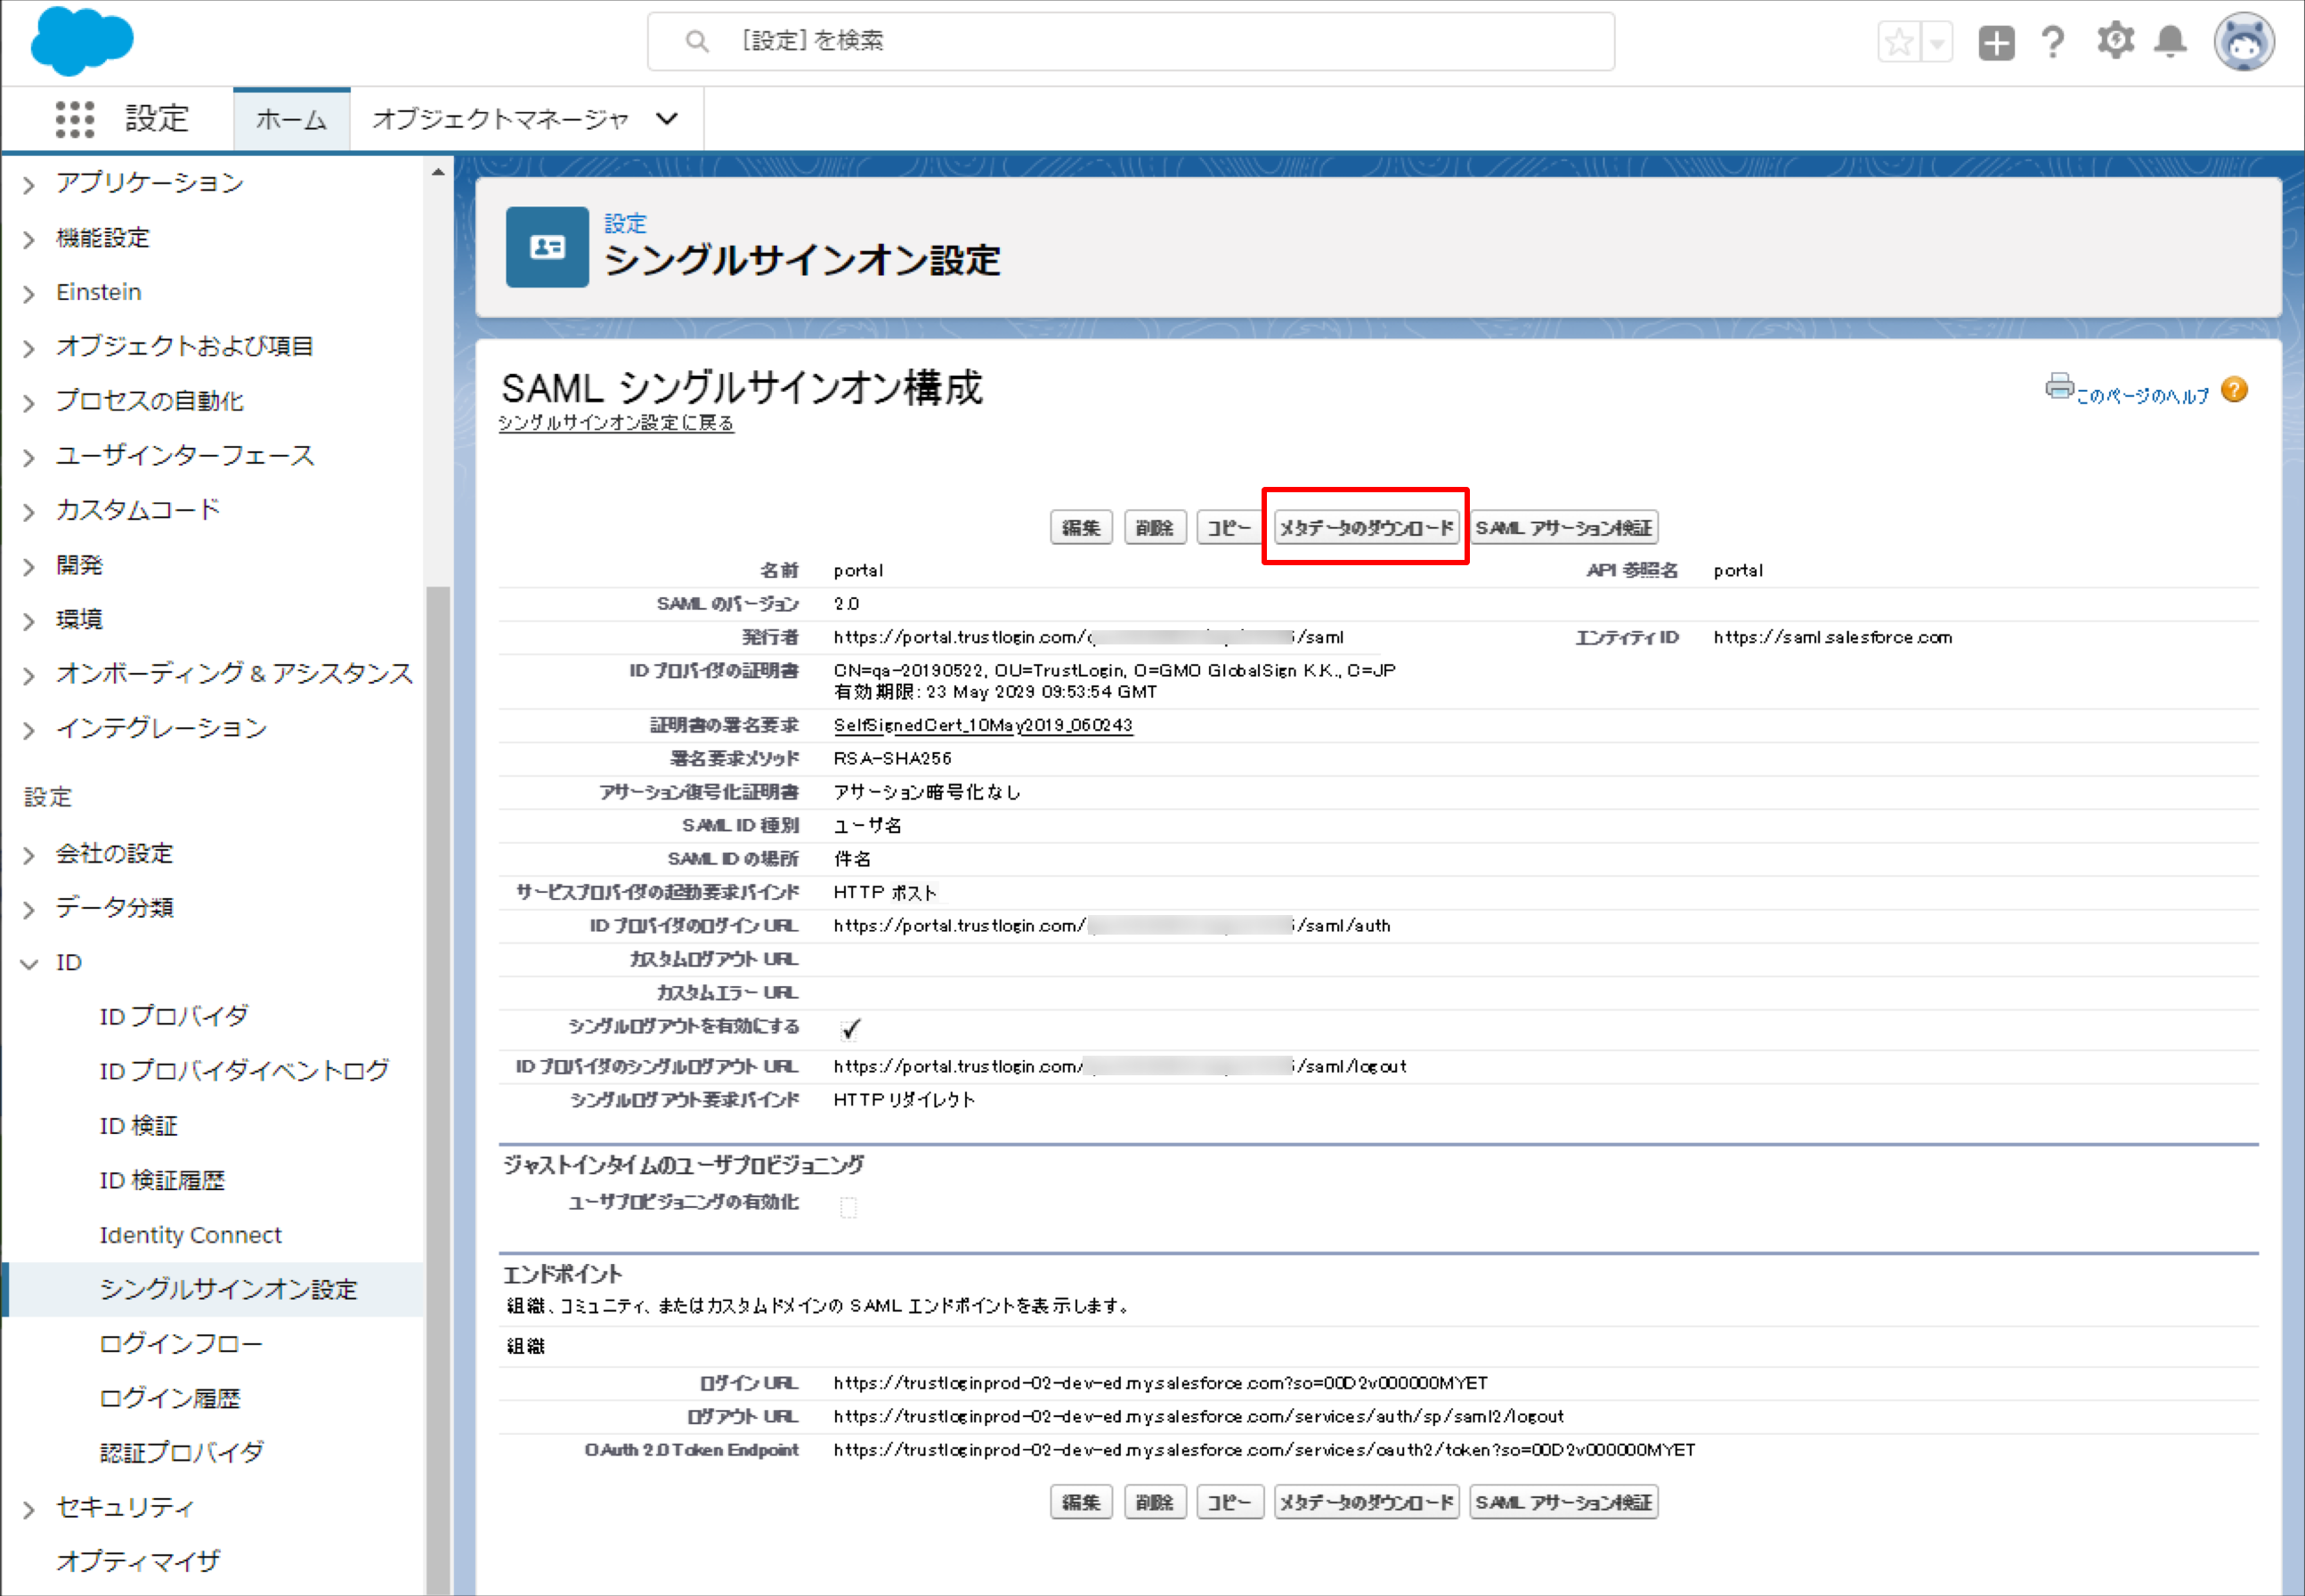
Task: Expand the カスタムコード node
Action: coord(30,512)
